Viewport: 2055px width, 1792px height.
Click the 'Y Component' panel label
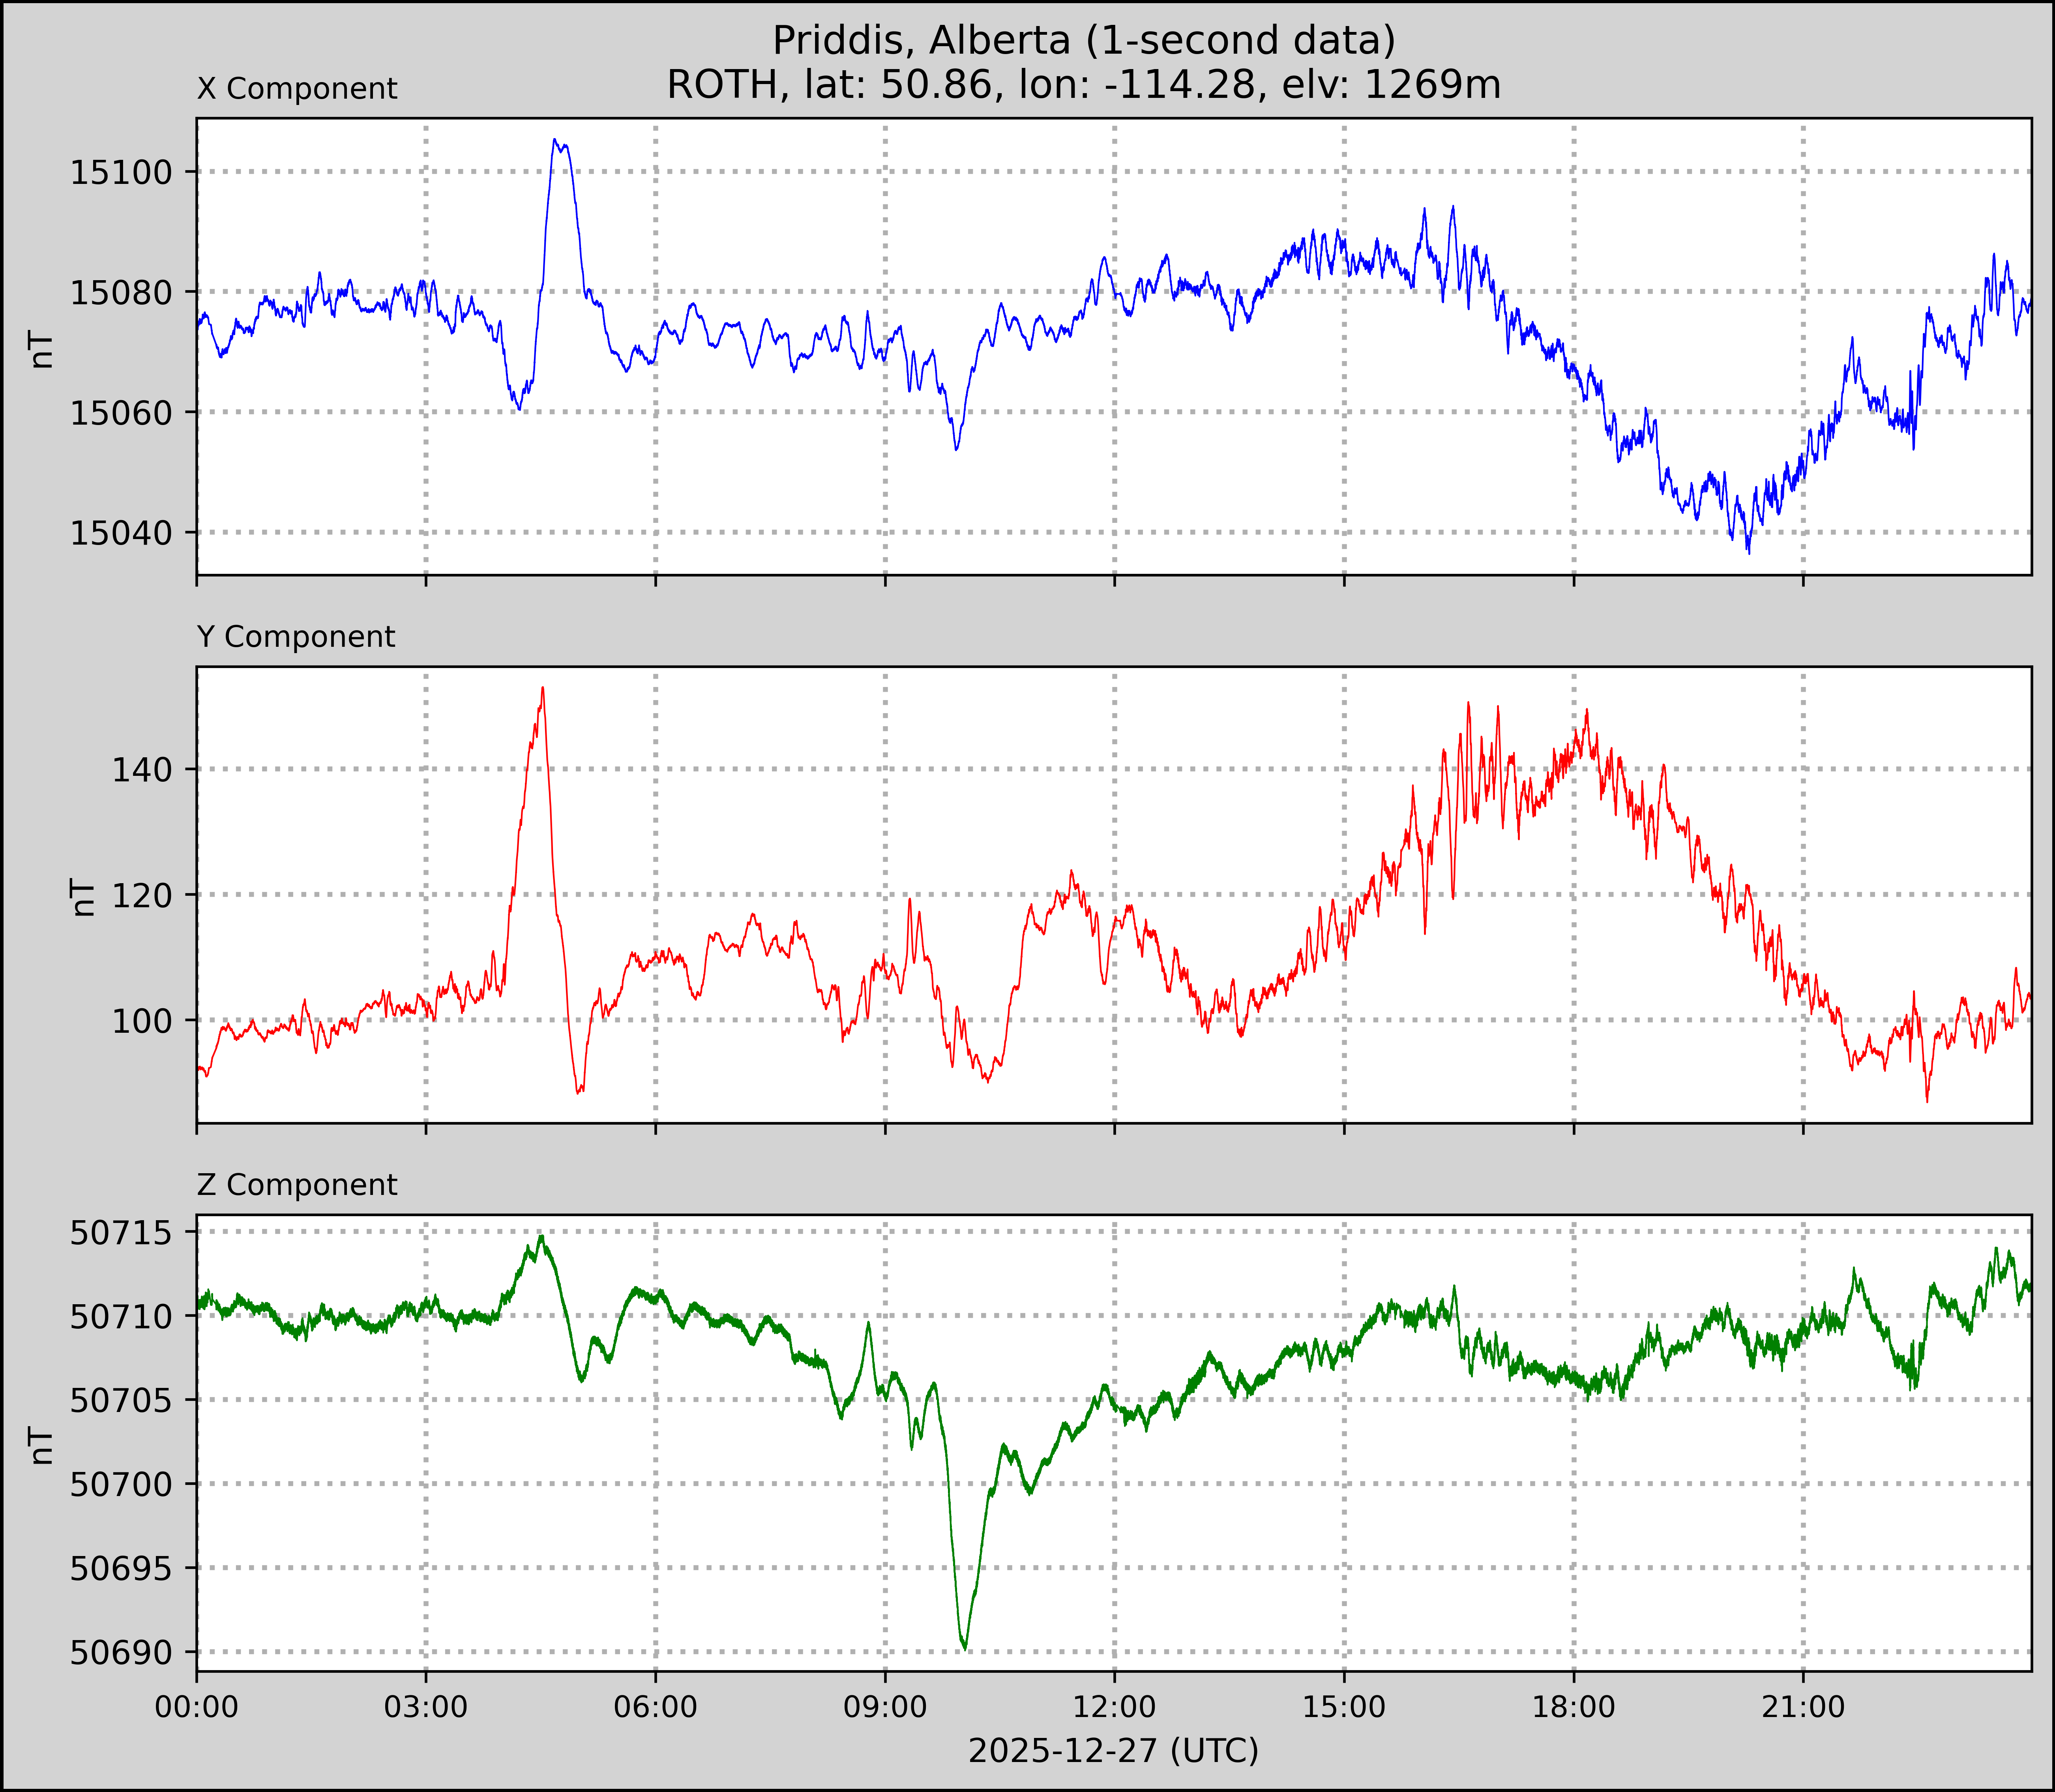click(x=296, y=637)
